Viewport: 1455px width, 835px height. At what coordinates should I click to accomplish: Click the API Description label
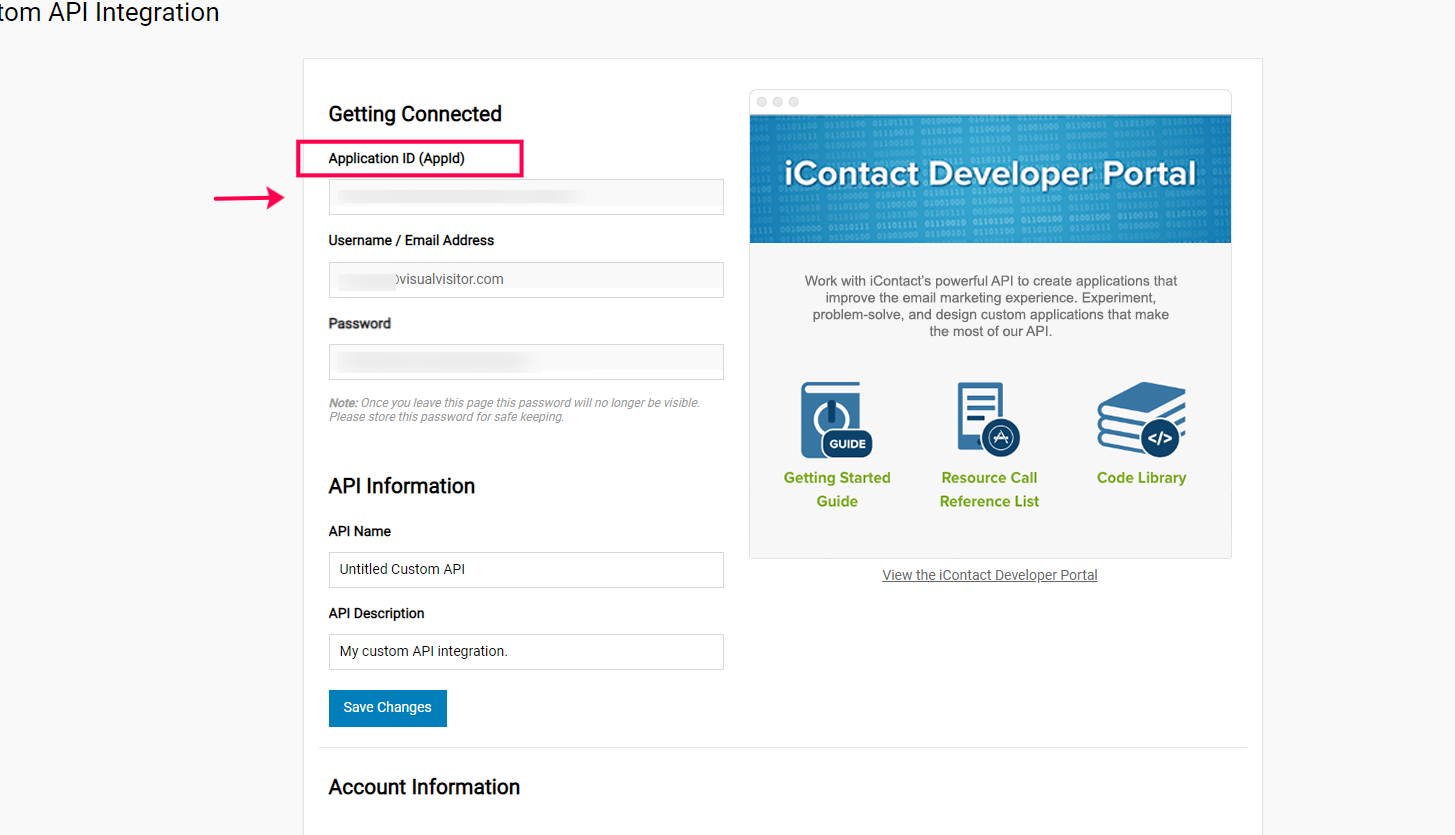coord(377,613)
